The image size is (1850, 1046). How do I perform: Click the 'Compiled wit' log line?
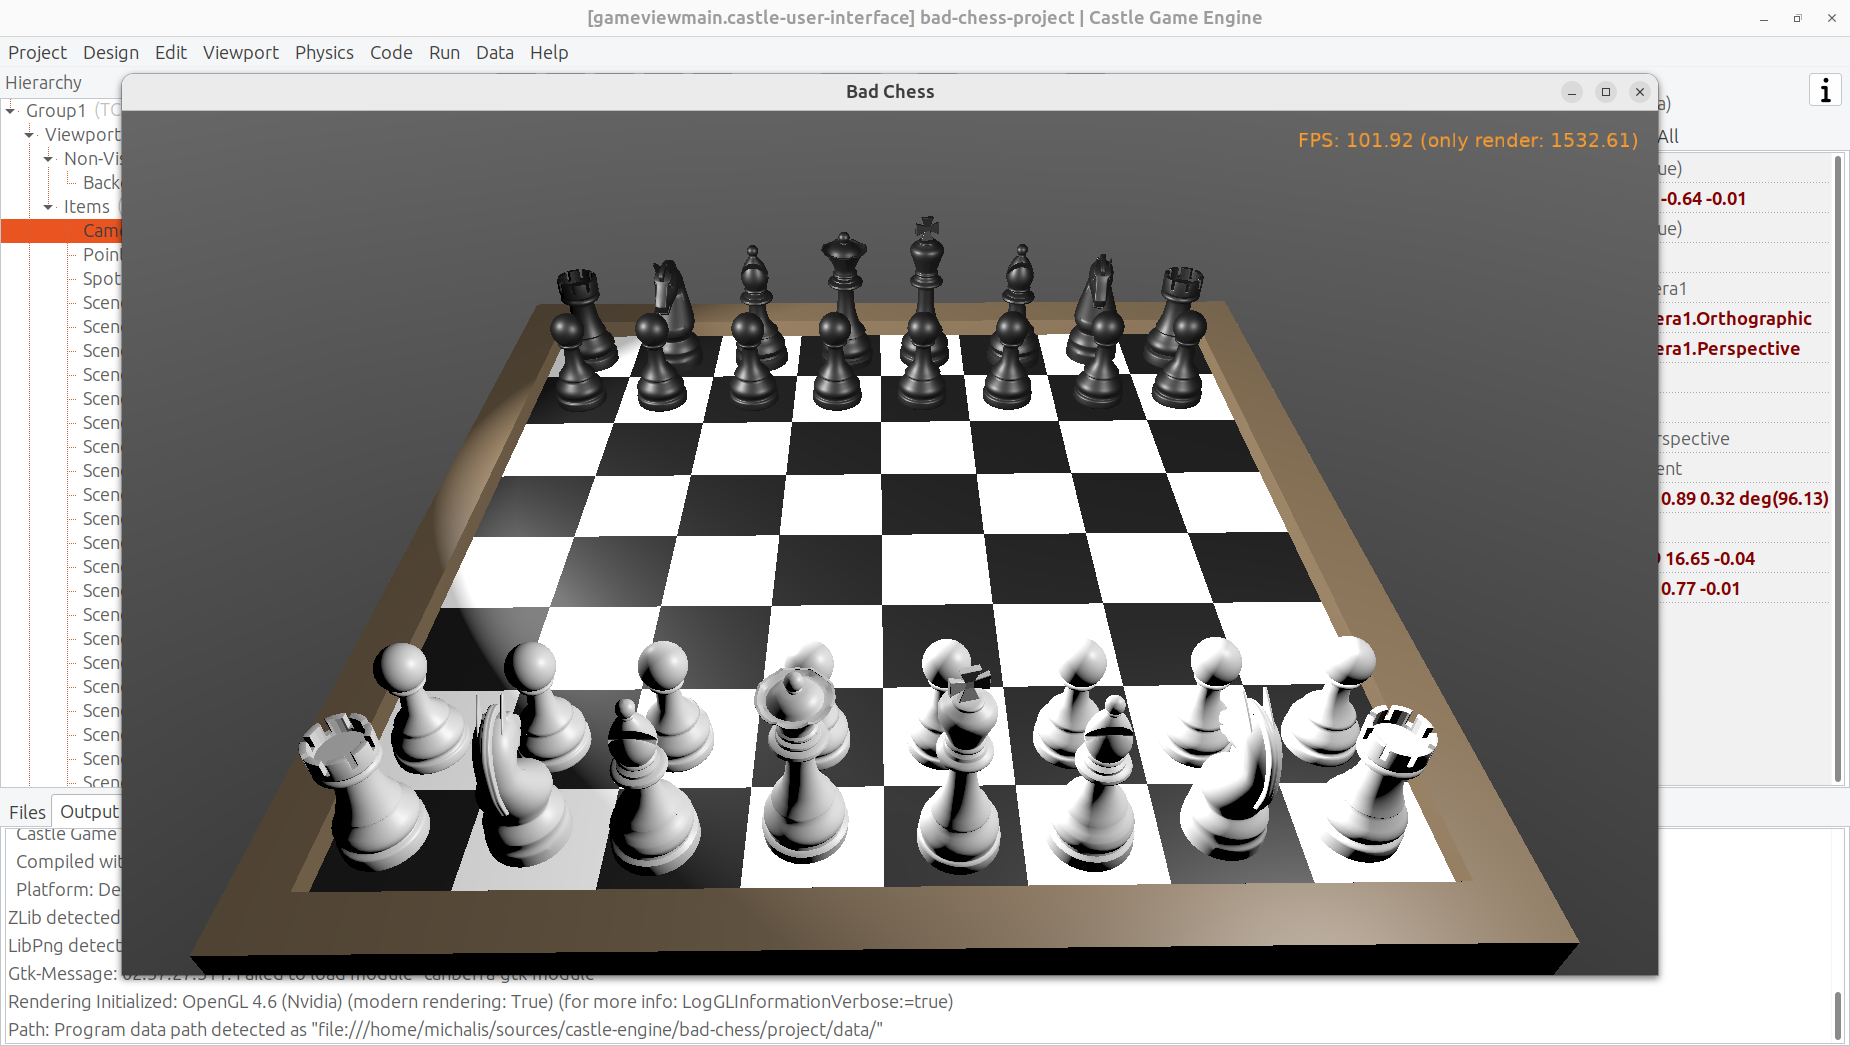68,861
